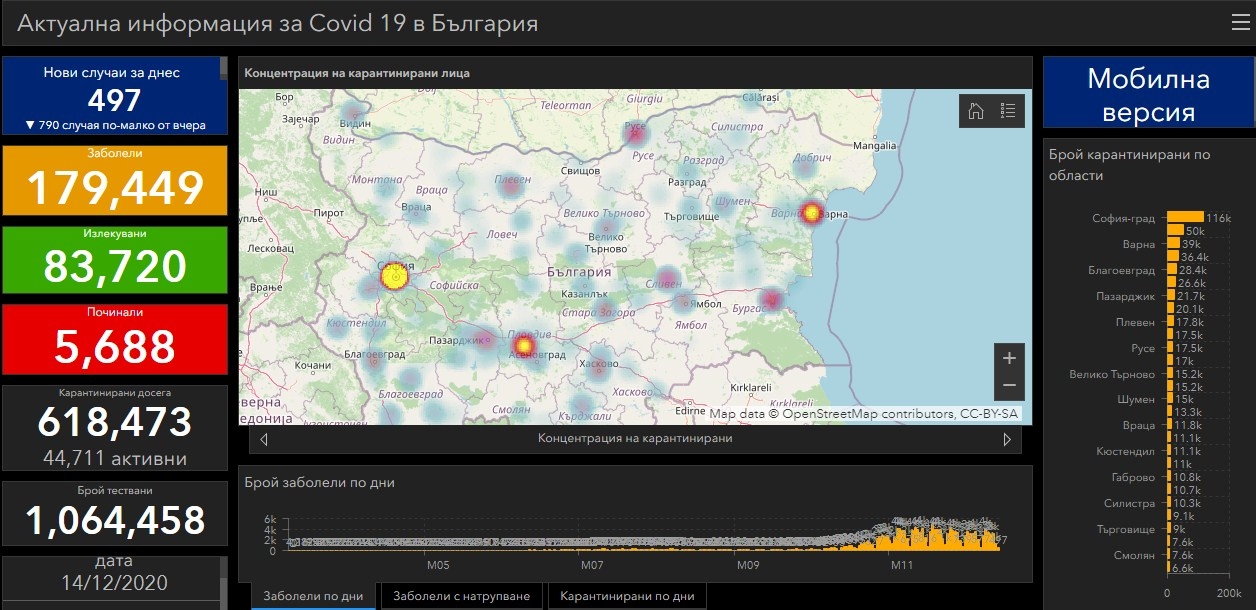Click the red 'Починали' 5,688 card
The width and height of the screenshot is (1256, 610).
pos(115,340)
